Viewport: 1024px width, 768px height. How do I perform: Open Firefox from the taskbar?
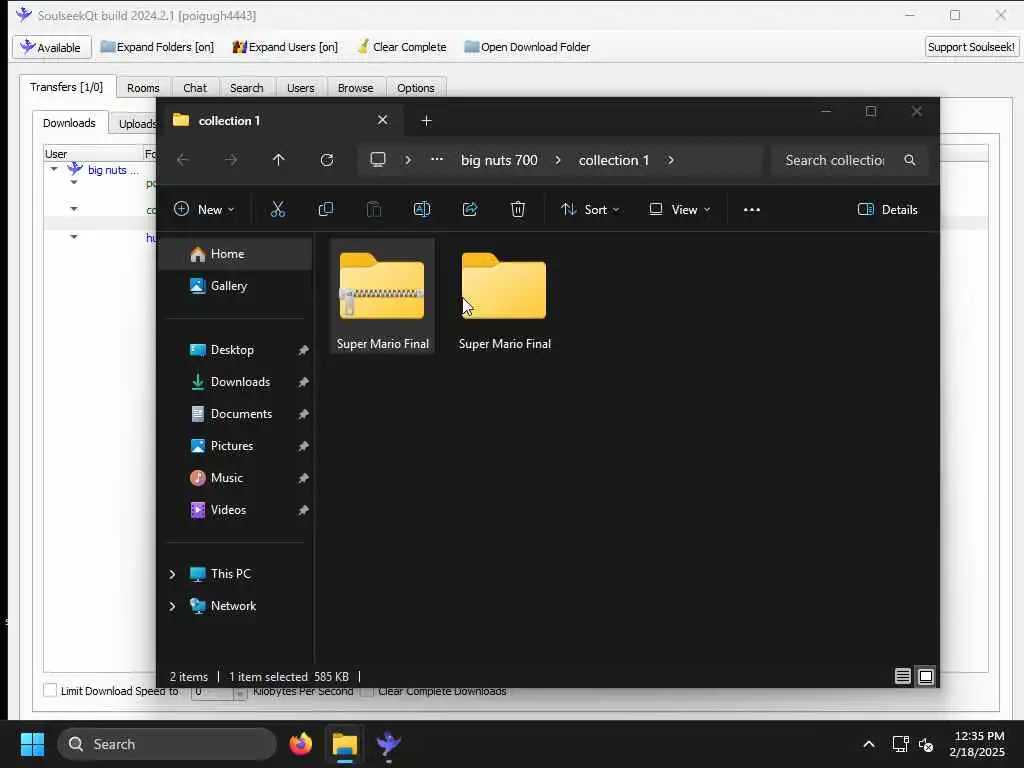[300, 744]
